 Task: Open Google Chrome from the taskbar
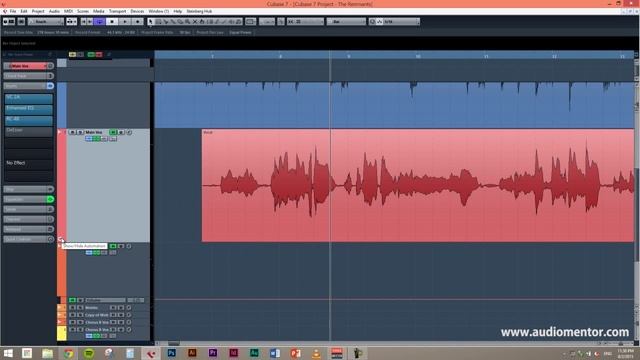[x=68, y=353]
